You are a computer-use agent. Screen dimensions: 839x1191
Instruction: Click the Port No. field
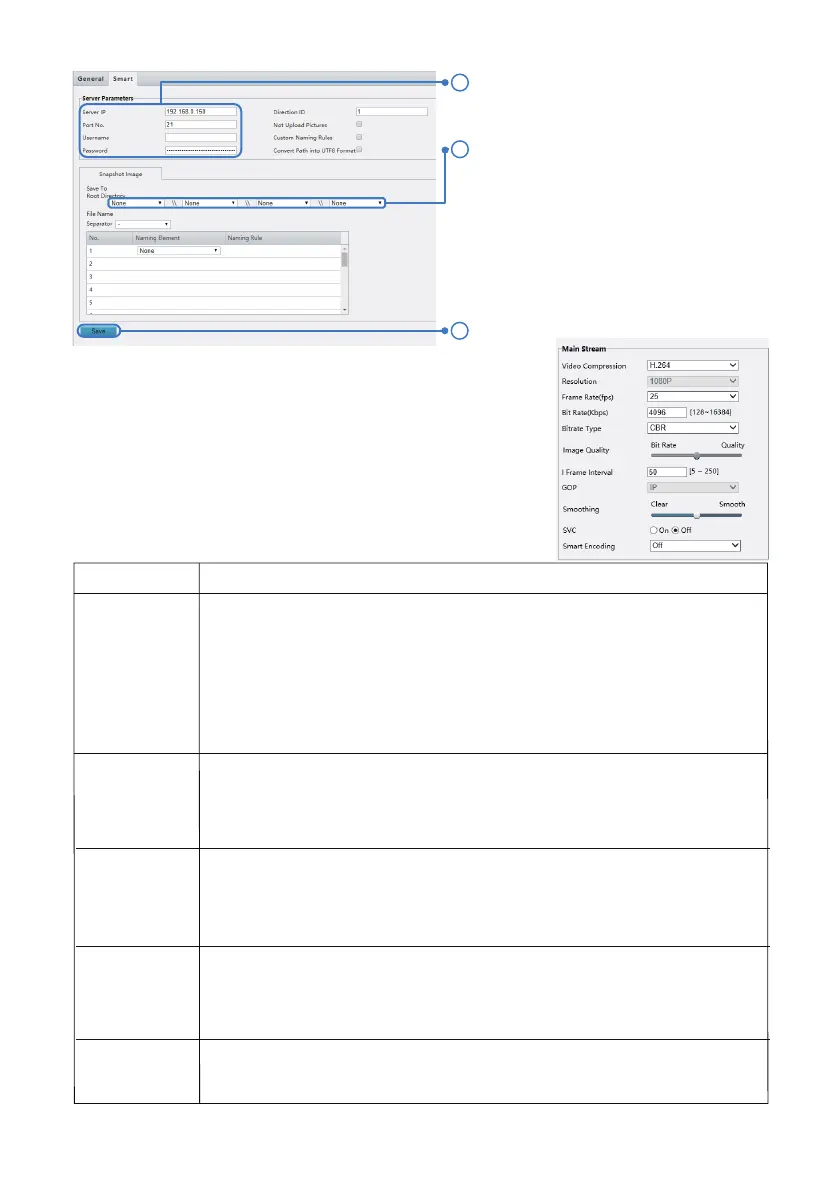201,125
